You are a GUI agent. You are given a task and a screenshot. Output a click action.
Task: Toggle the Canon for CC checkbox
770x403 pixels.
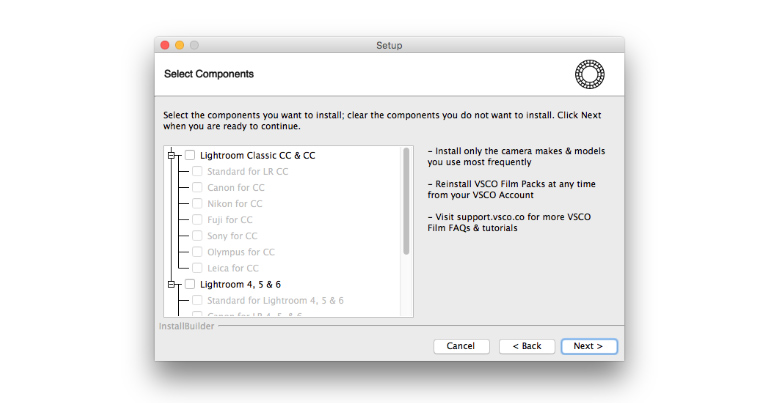tap(197, 187)
